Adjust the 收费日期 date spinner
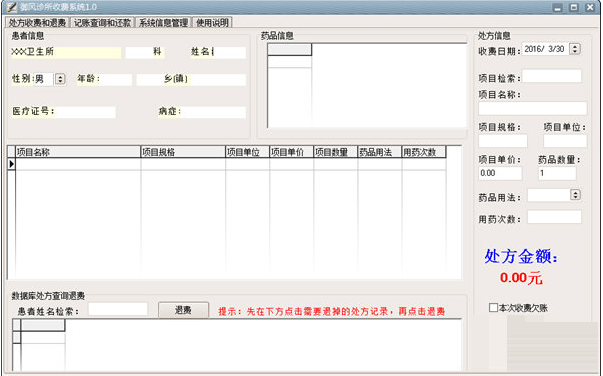This screenshot has height=376, width=603. pos(575,49)
